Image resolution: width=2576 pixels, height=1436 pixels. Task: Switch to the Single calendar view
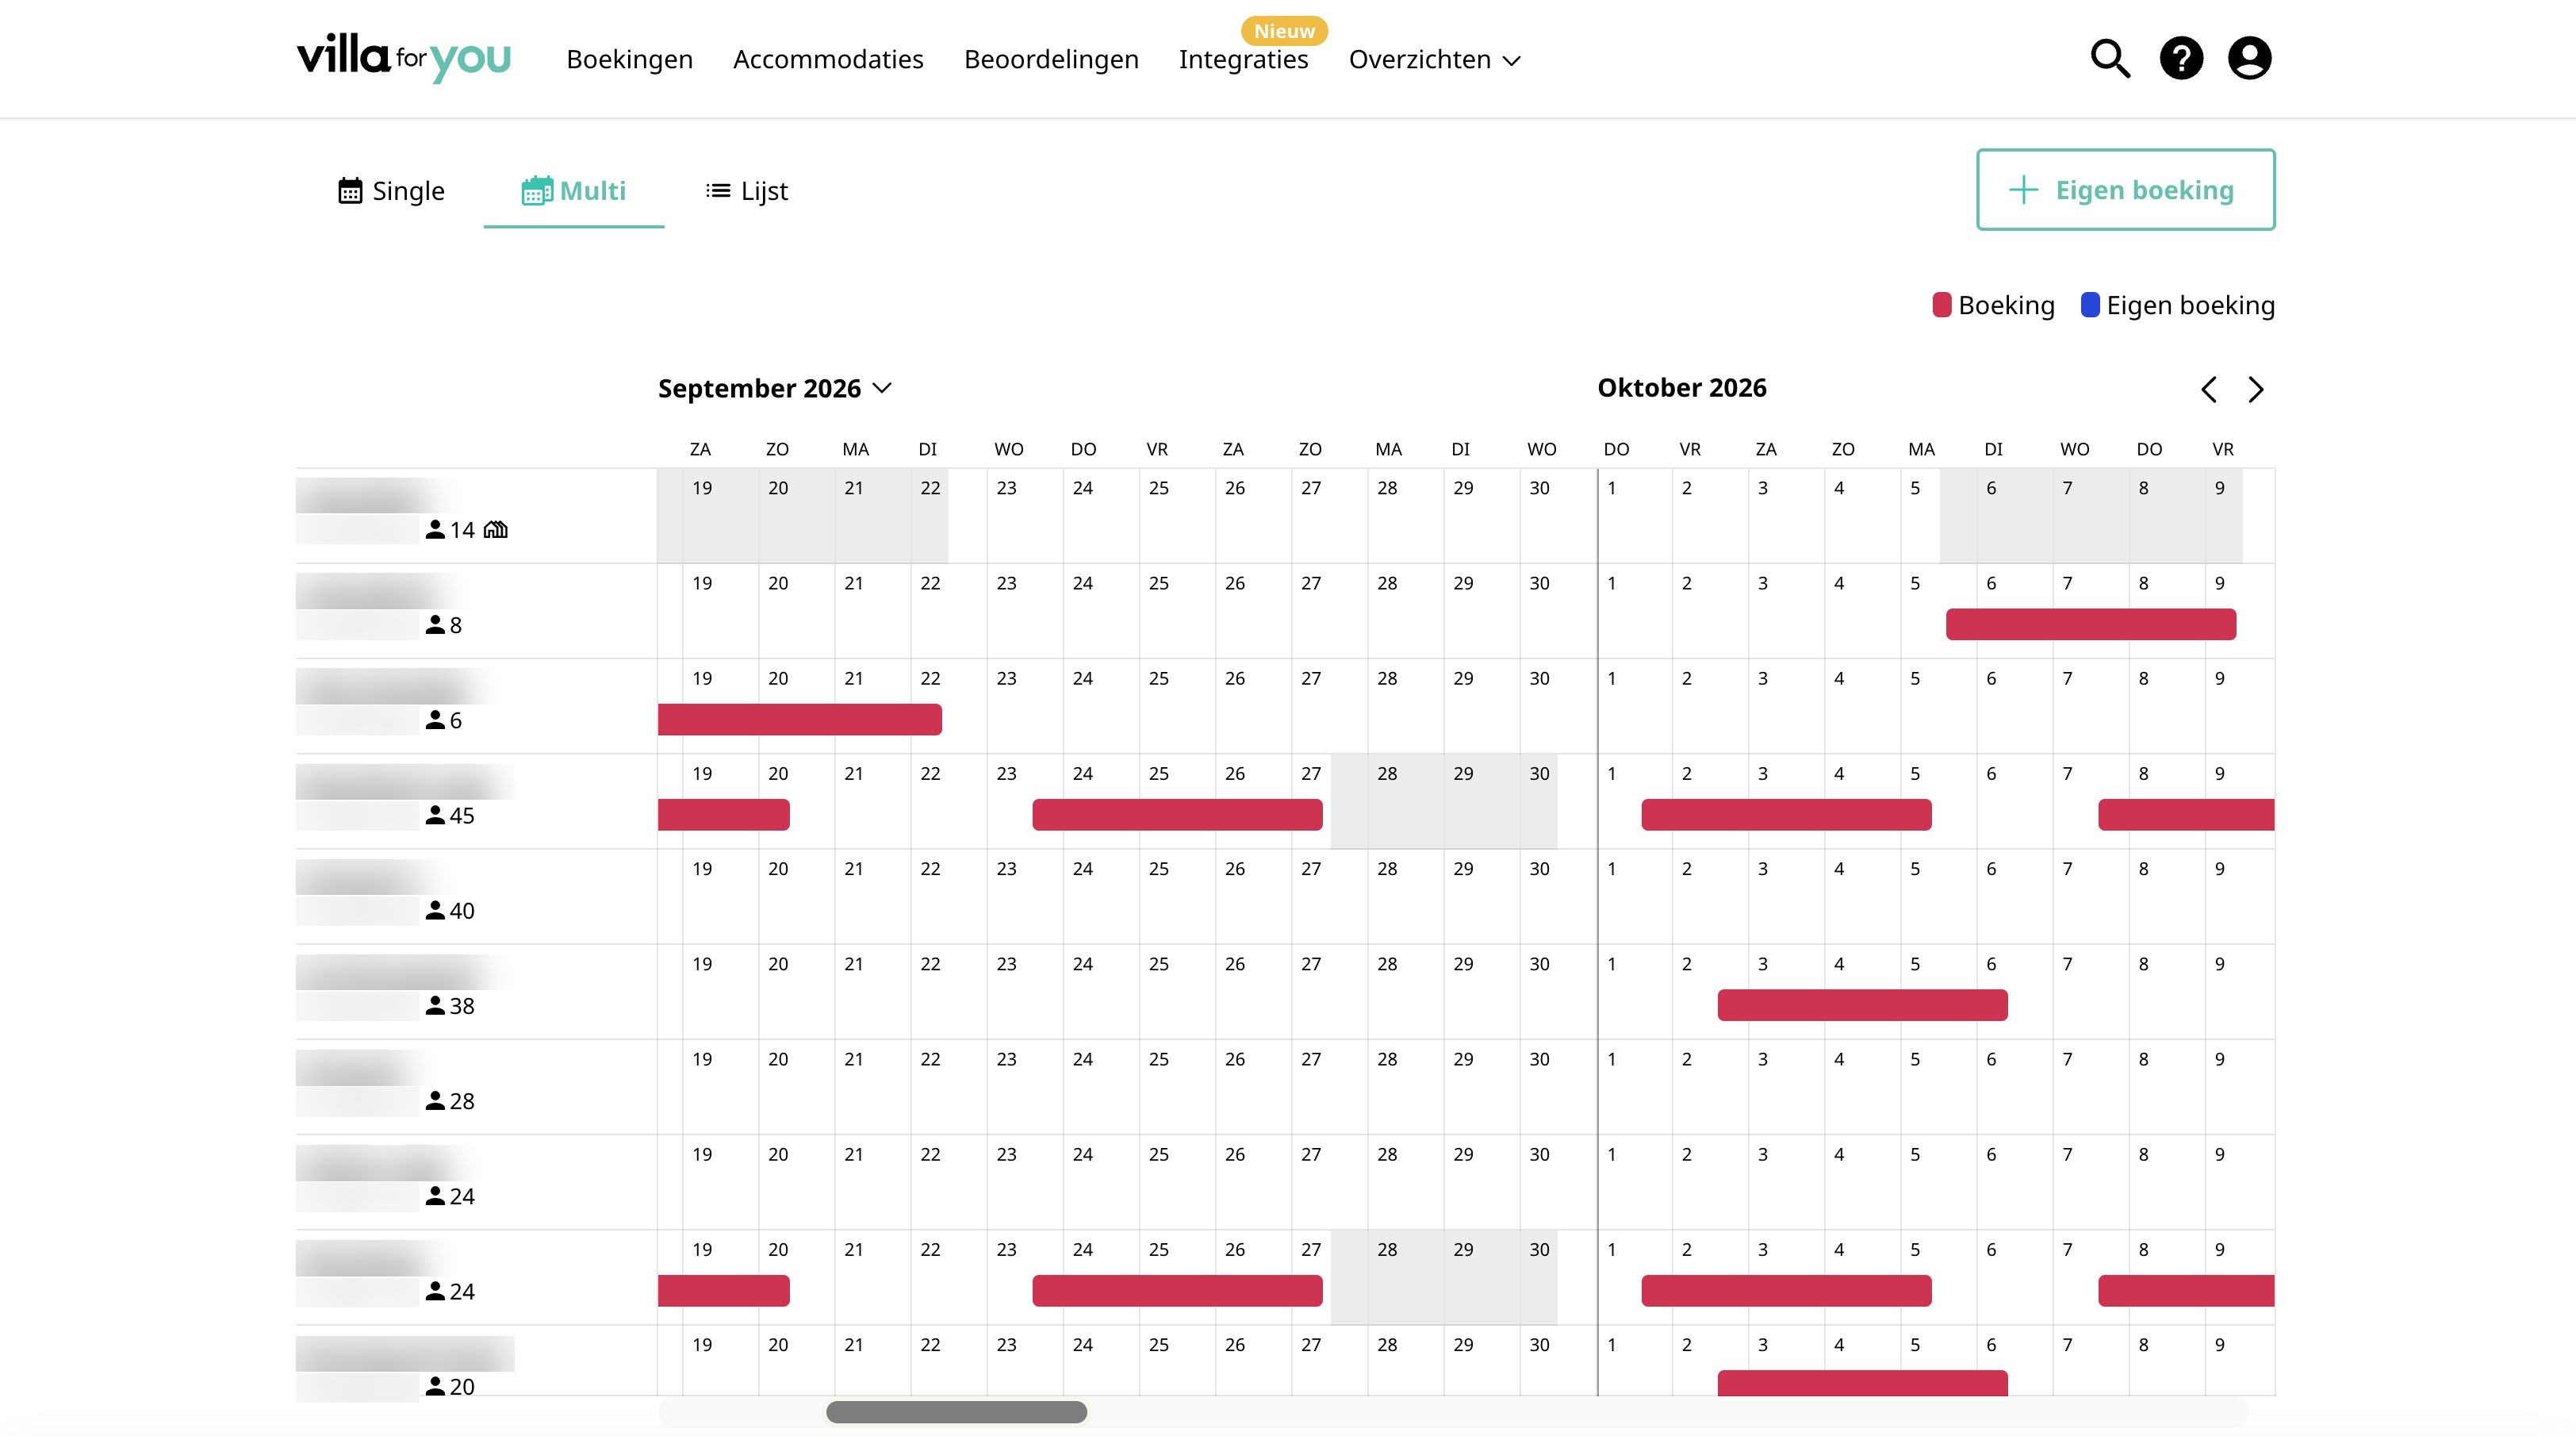[391, 190]
